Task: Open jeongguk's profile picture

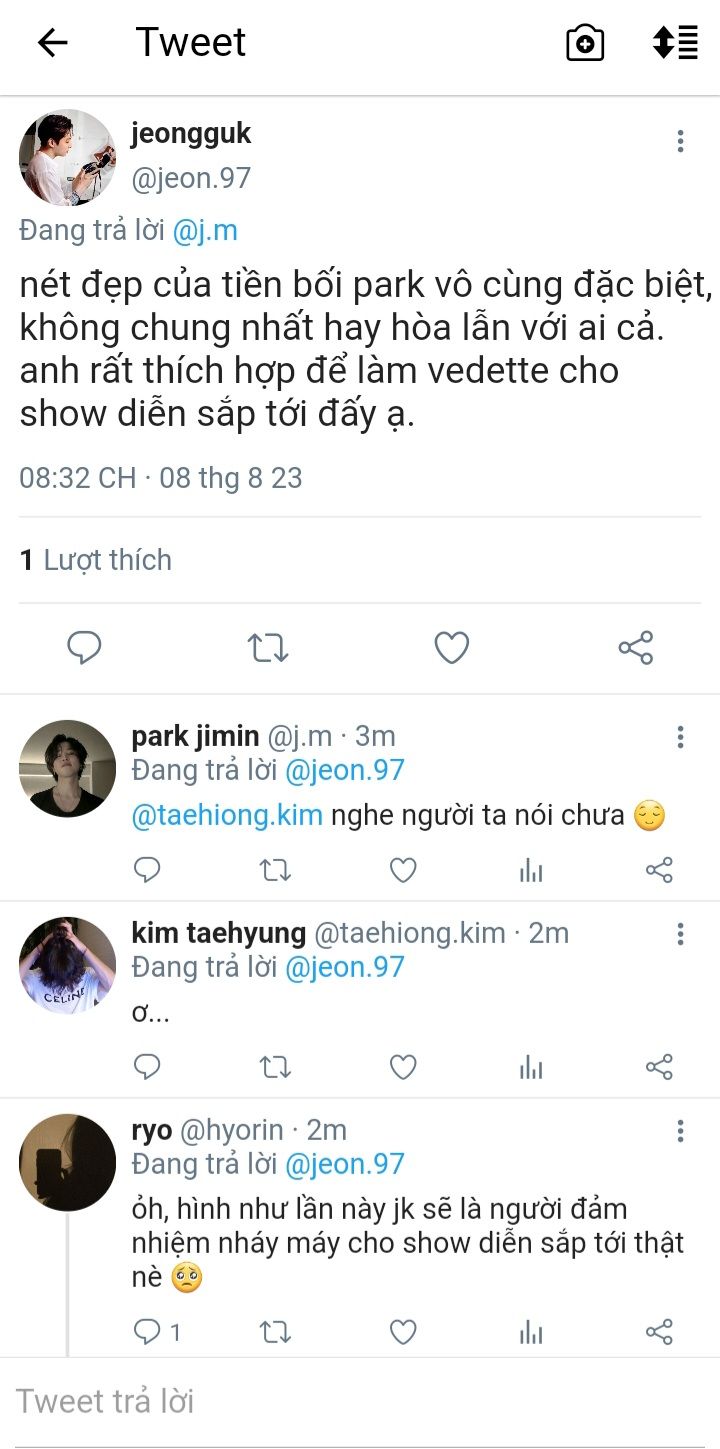Action: pyautogui.click(x=67, y=158)
